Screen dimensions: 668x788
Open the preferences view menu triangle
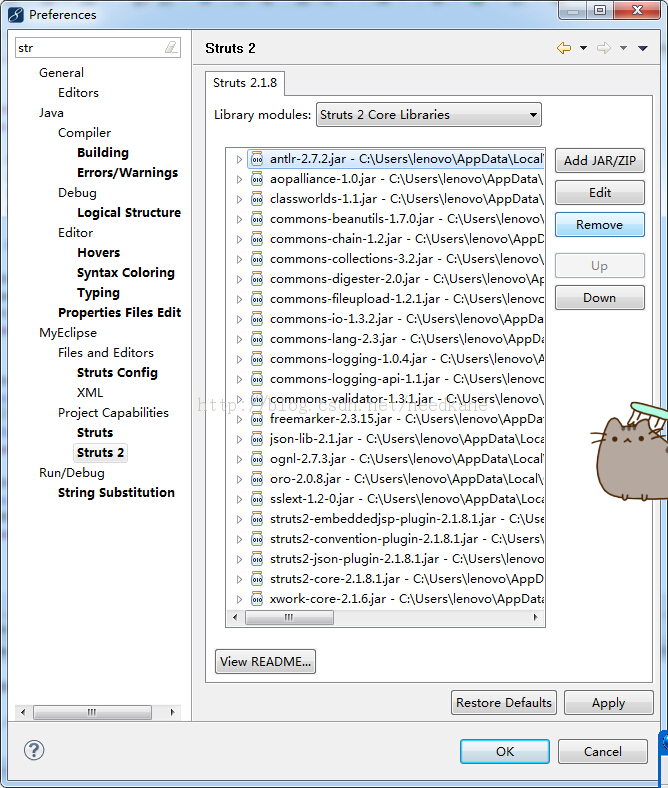(x=643, y=48)
